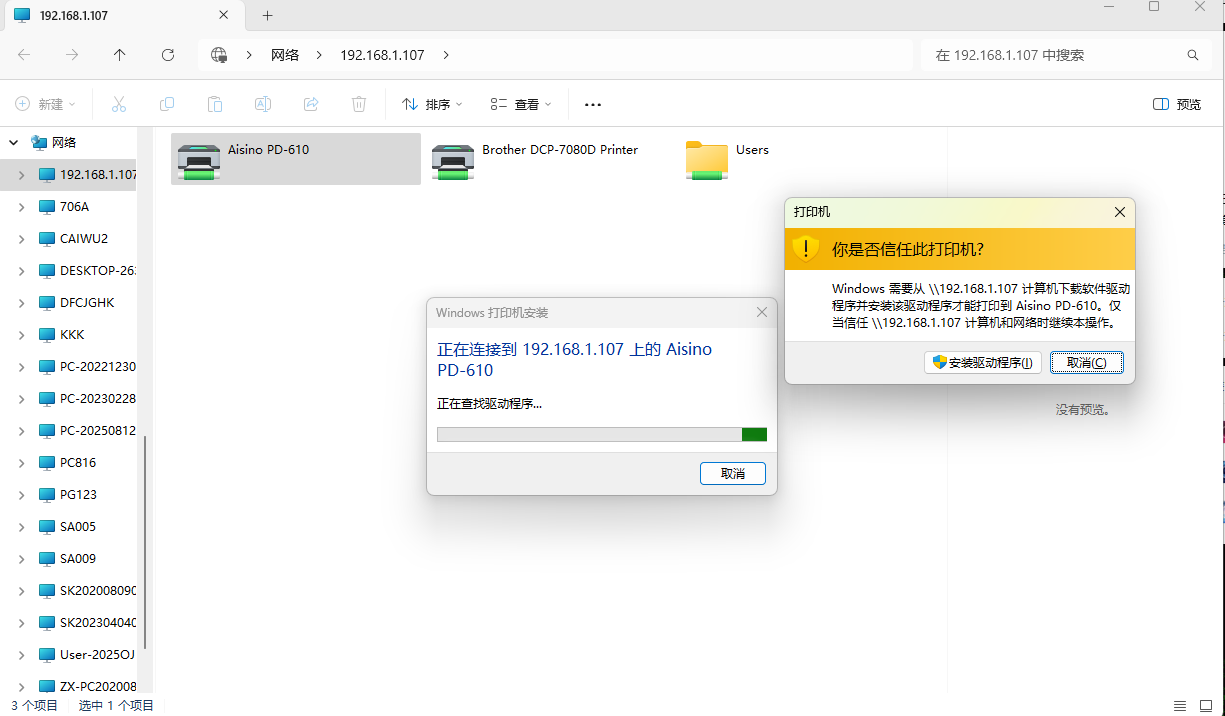Expand the CAIWU2 tree node
1225x716 pixels.
tap(22, 238)
